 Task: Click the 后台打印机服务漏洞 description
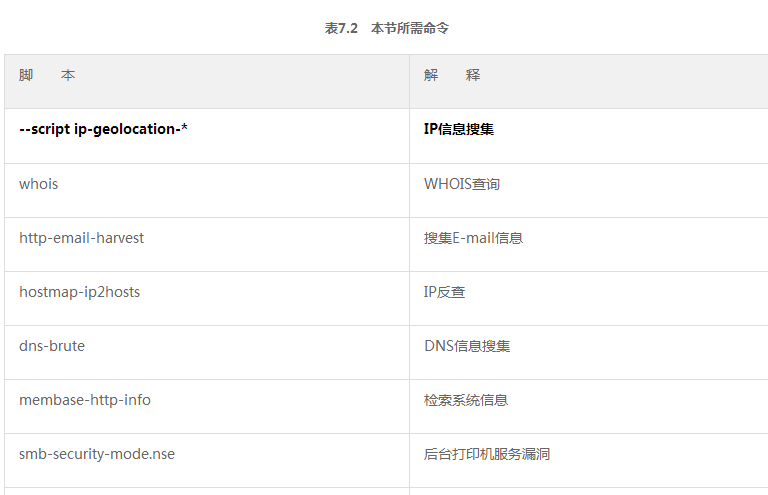coord(487,454)
